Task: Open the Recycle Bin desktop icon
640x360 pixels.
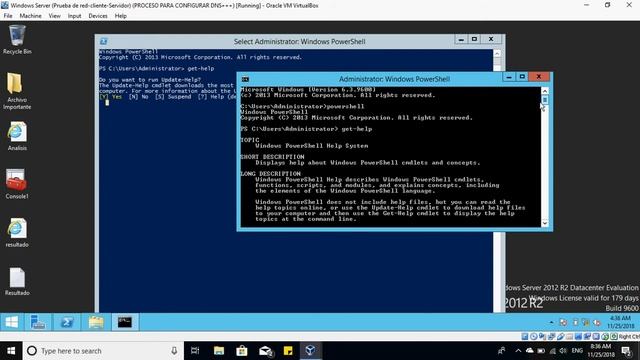Action: tap(17, 39)
